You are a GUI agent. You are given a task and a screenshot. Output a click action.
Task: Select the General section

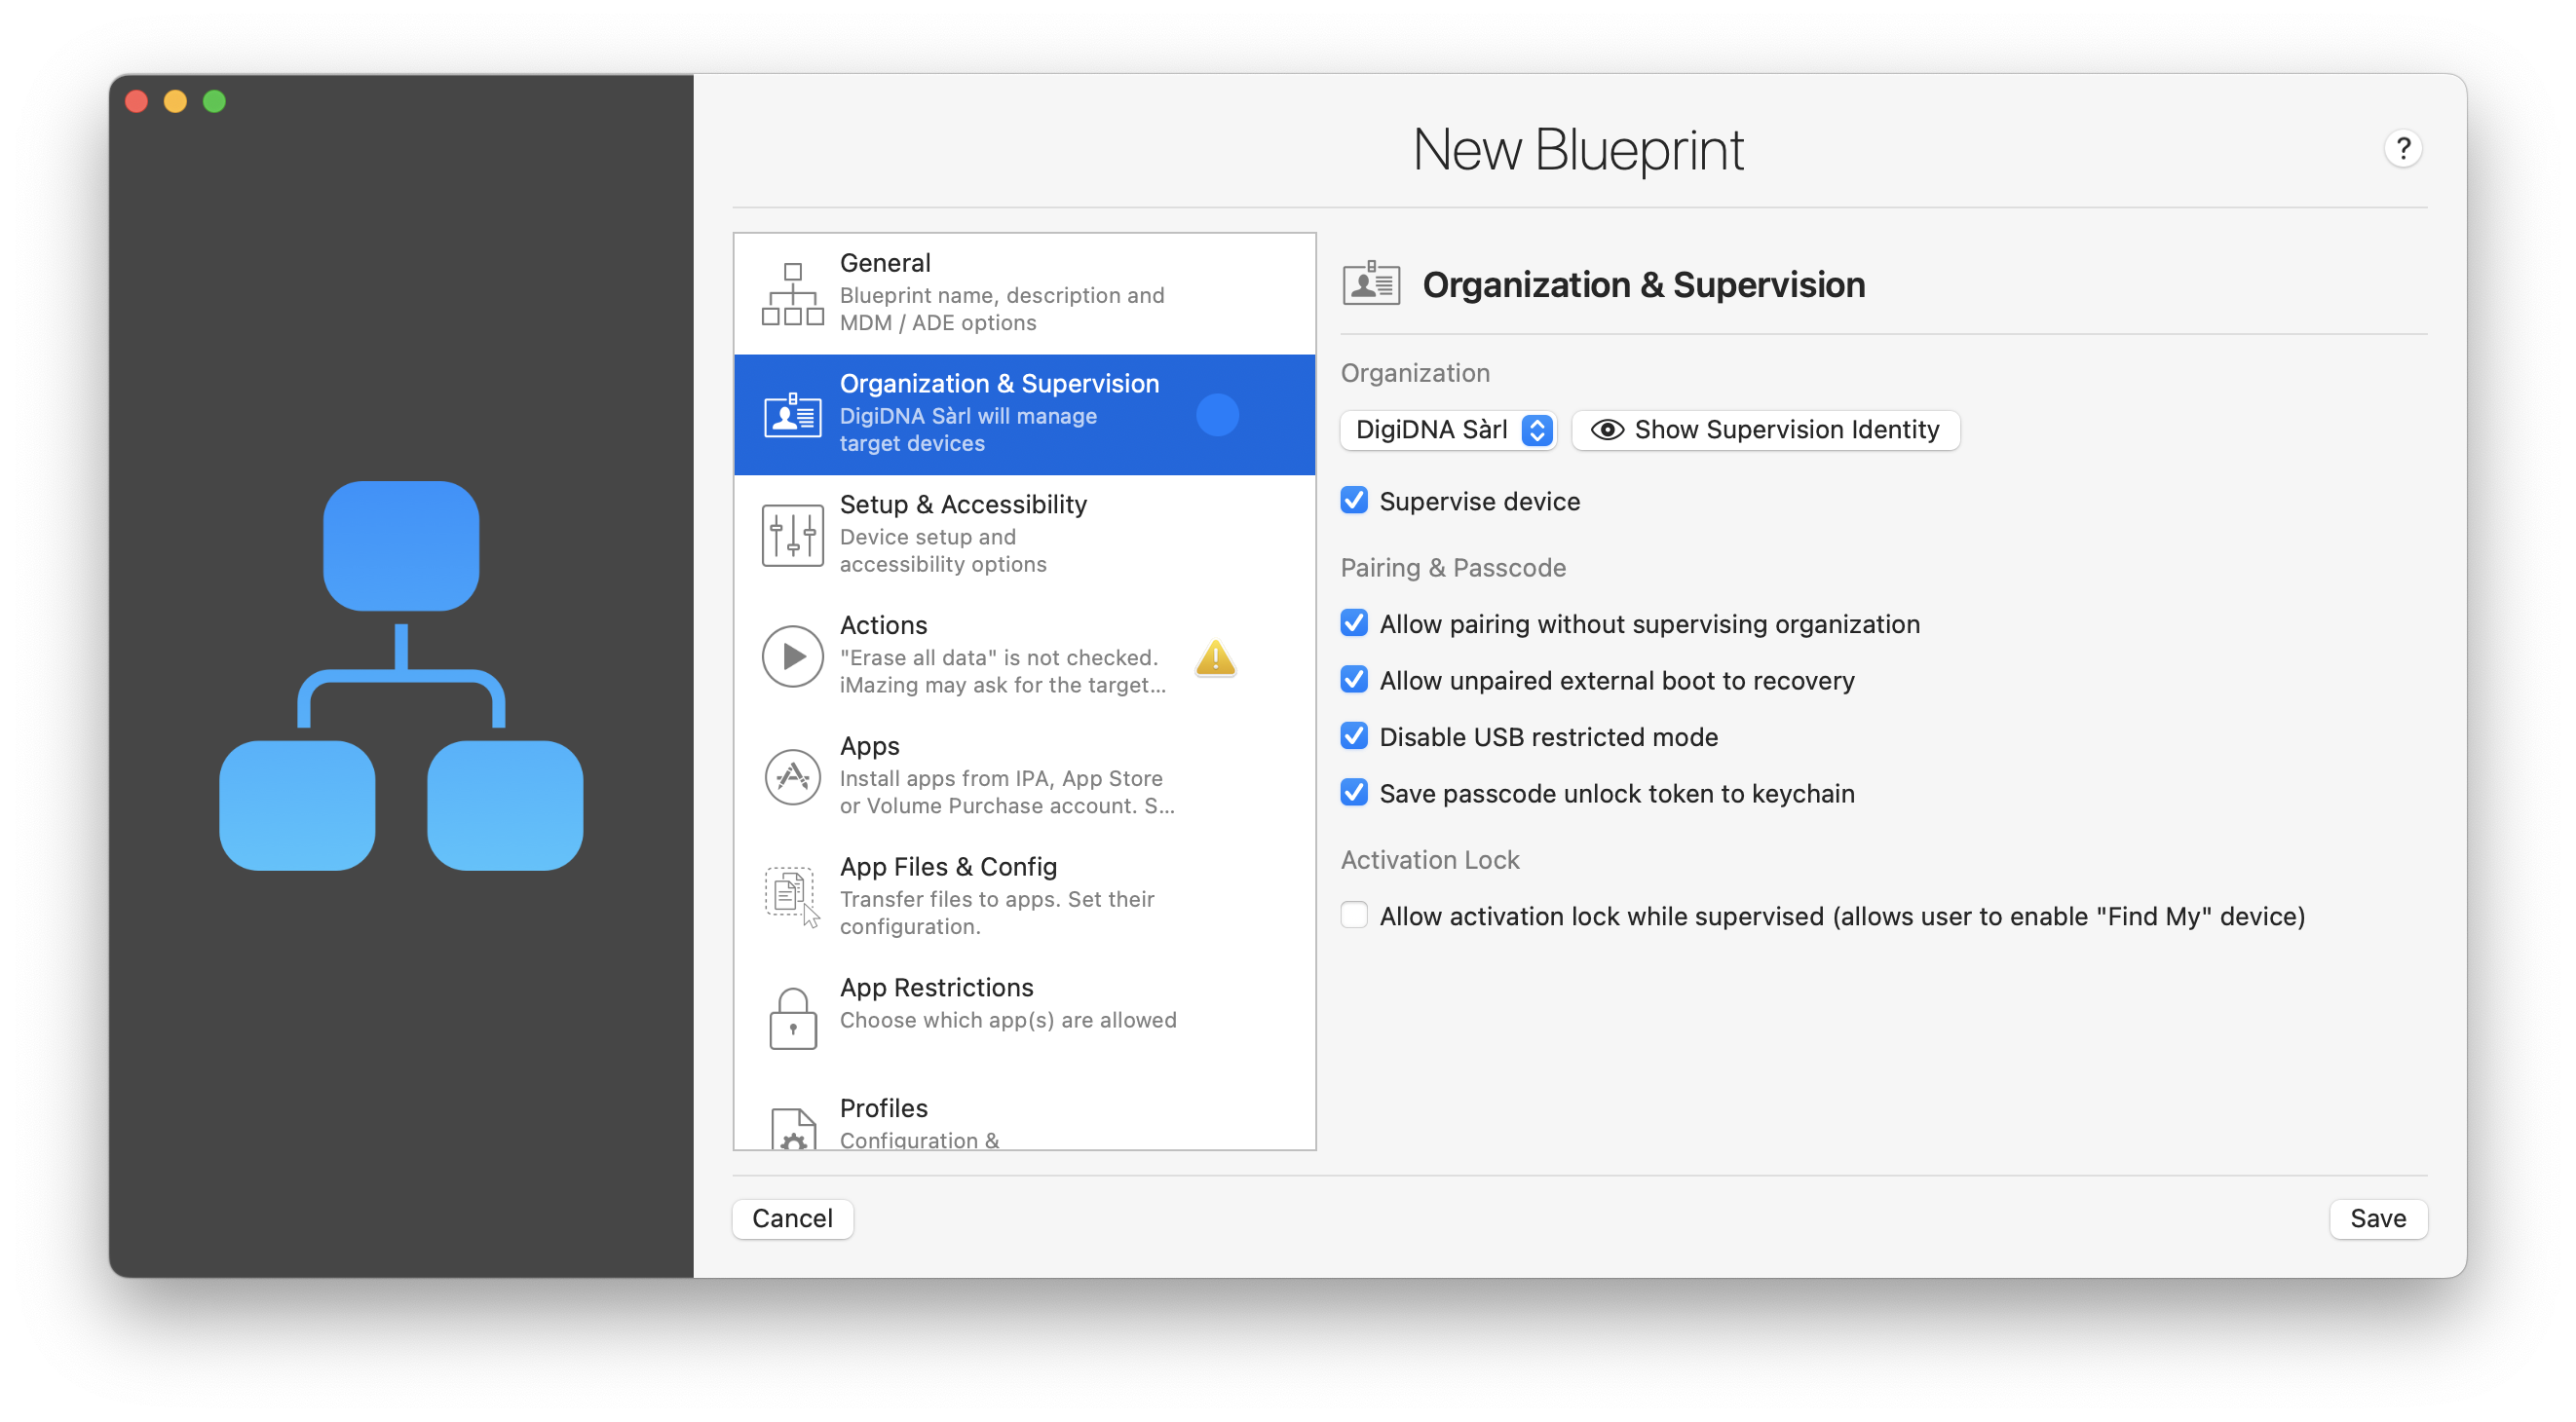(1024, 294)
